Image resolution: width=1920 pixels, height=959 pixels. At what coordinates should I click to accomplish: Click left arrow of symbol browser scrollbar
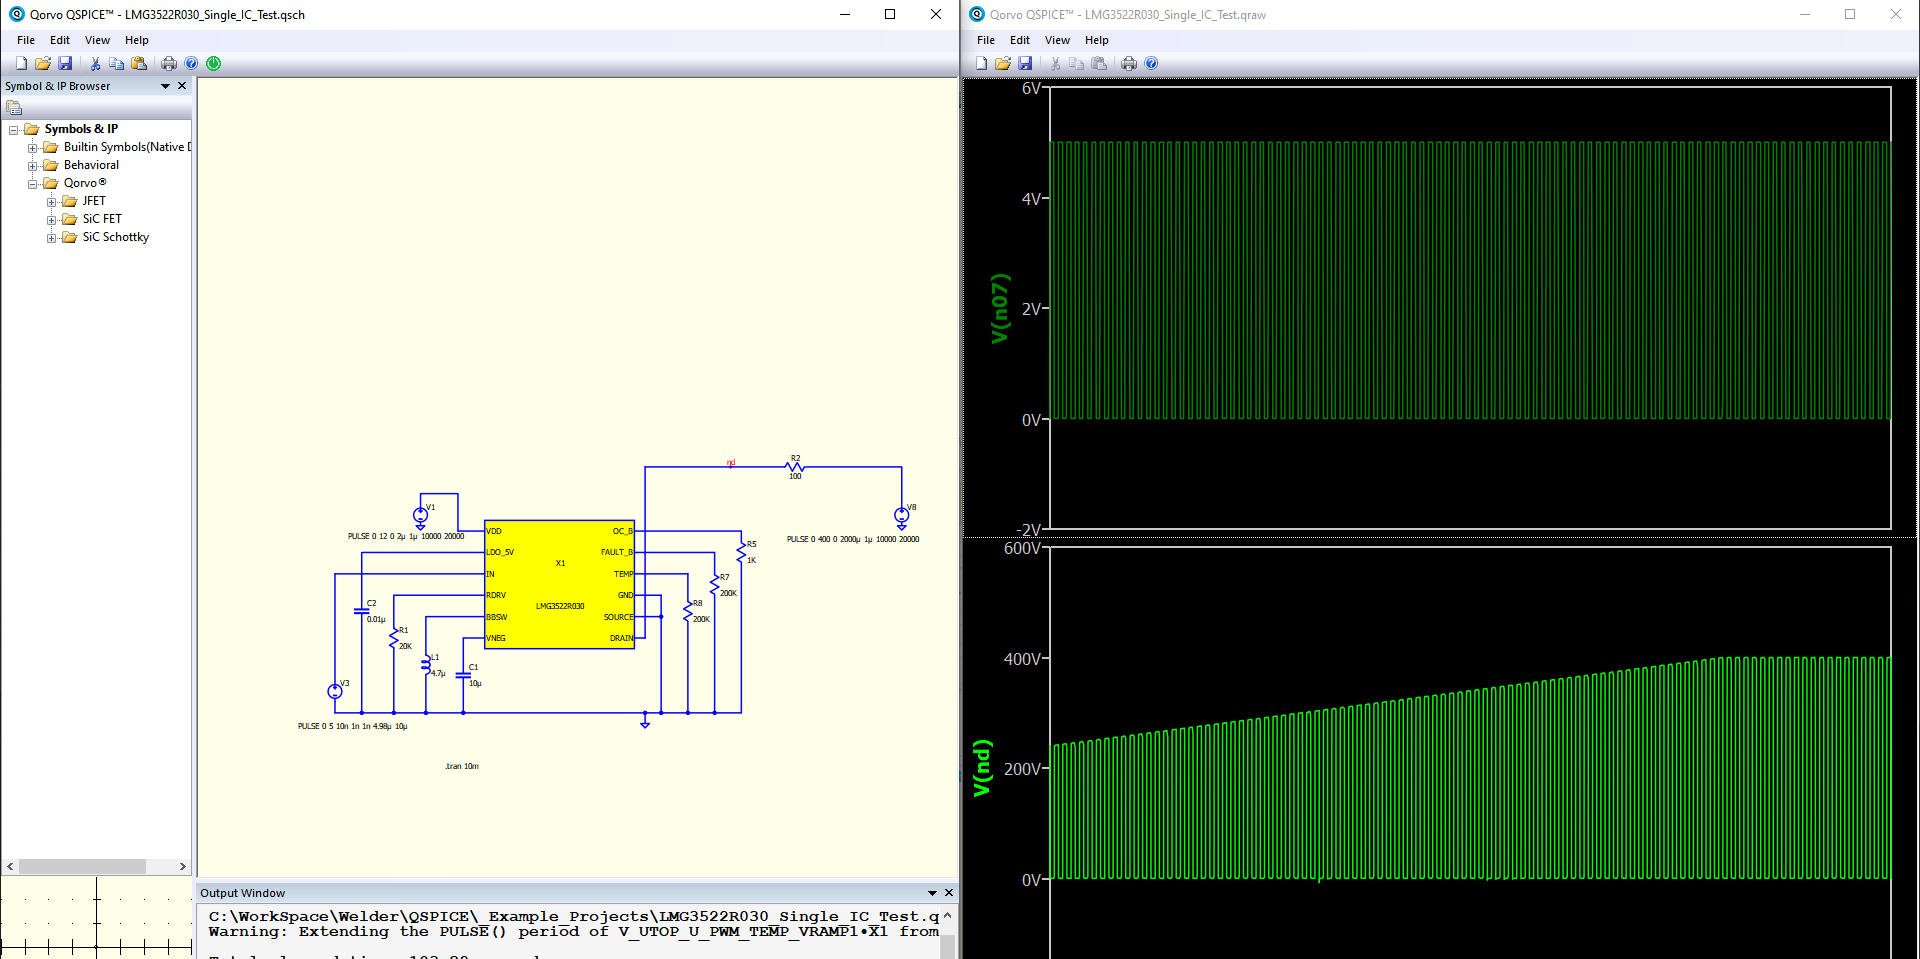pyautogui.click(x=10, y=866)
